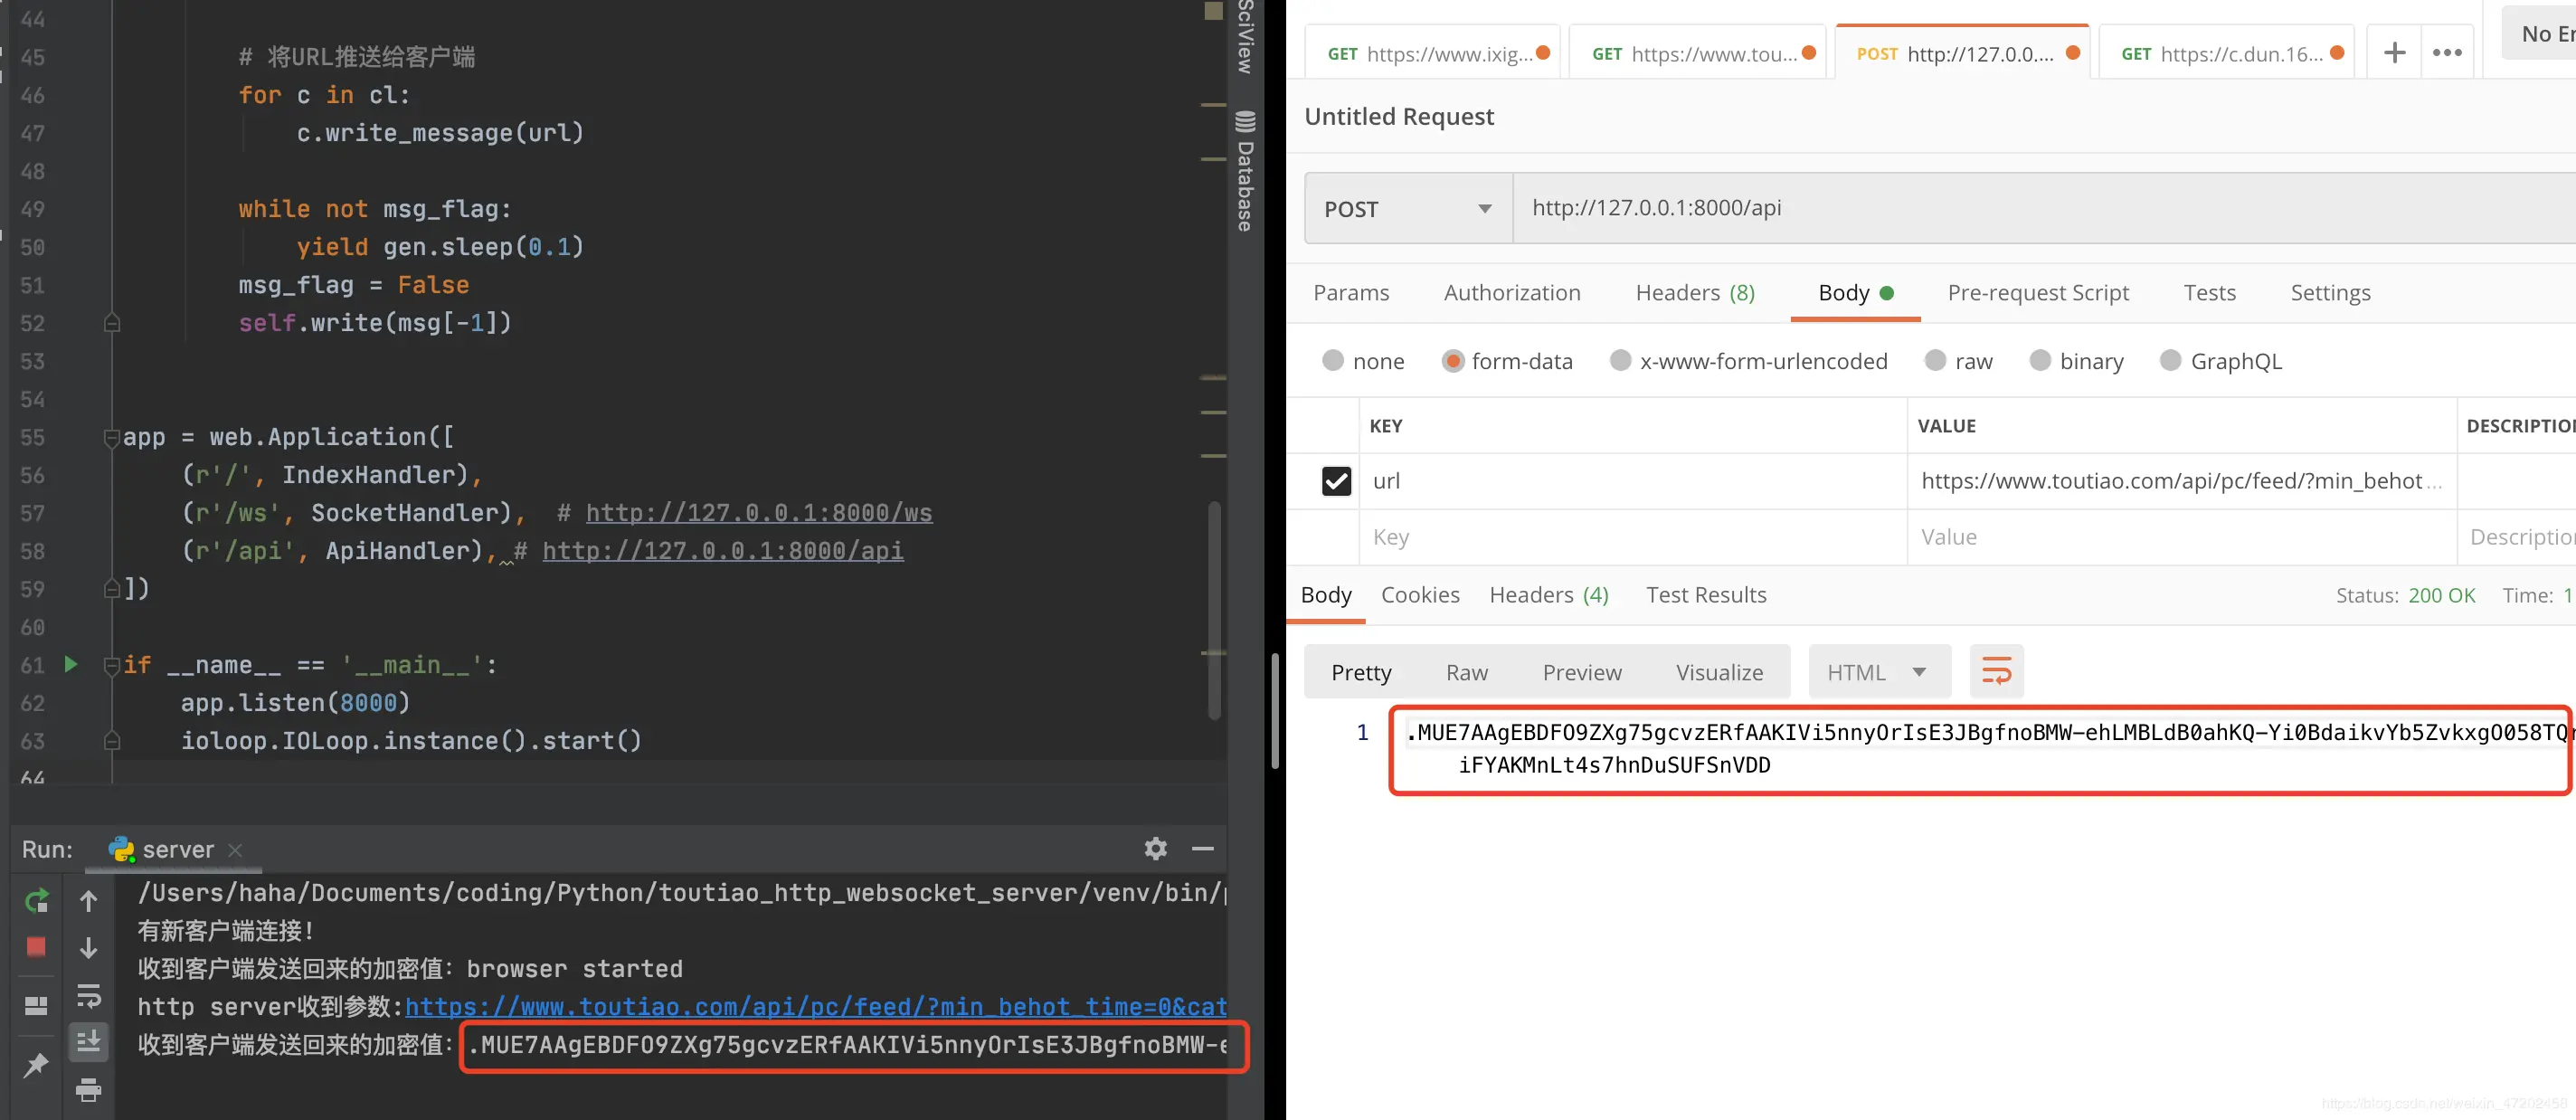The width and height of the screenshot is (2576, 1120).
Task: Click the scroll to end icon
Action: [88, 1042]
